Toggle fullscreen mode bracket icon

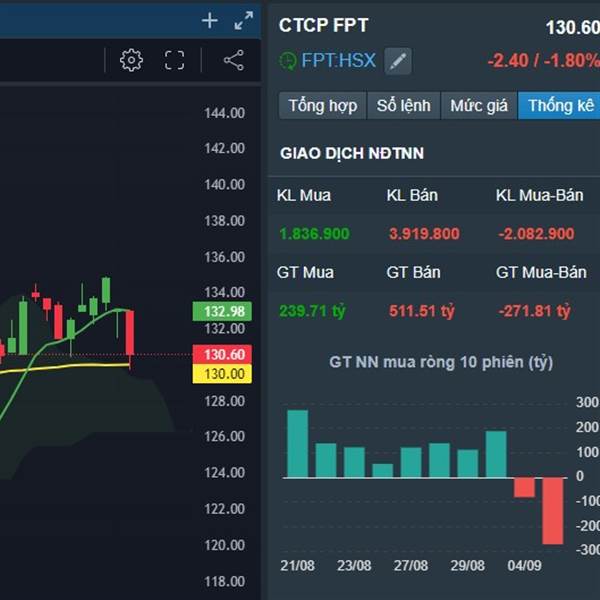click(174, 60)
